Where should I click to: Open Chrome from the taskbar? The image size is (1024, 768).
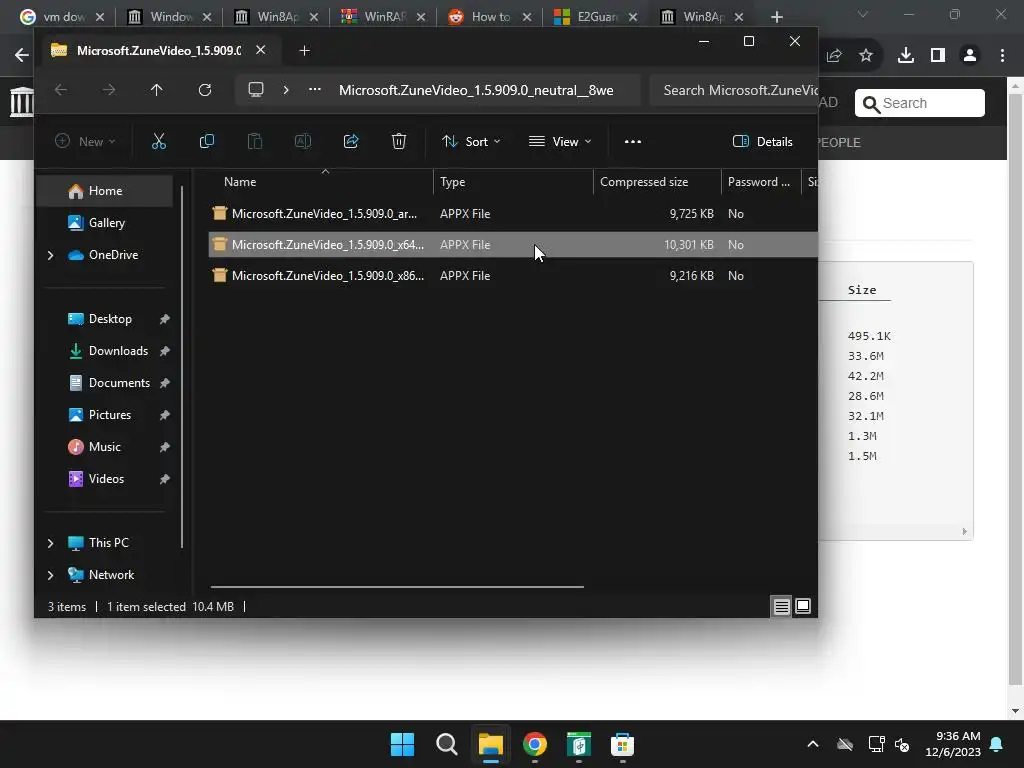(x=535, y=744)
